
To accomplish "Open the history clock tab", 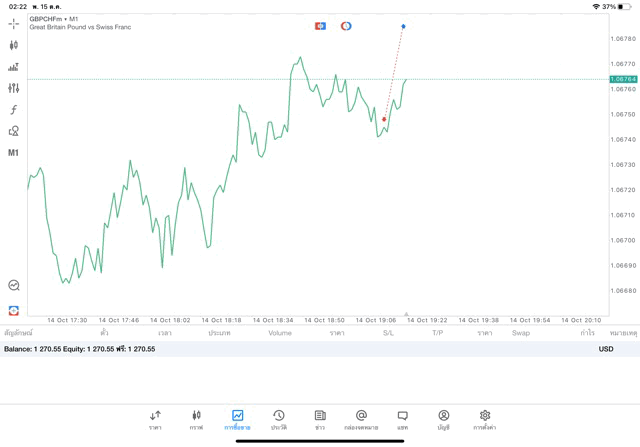I will click(279, 420).
